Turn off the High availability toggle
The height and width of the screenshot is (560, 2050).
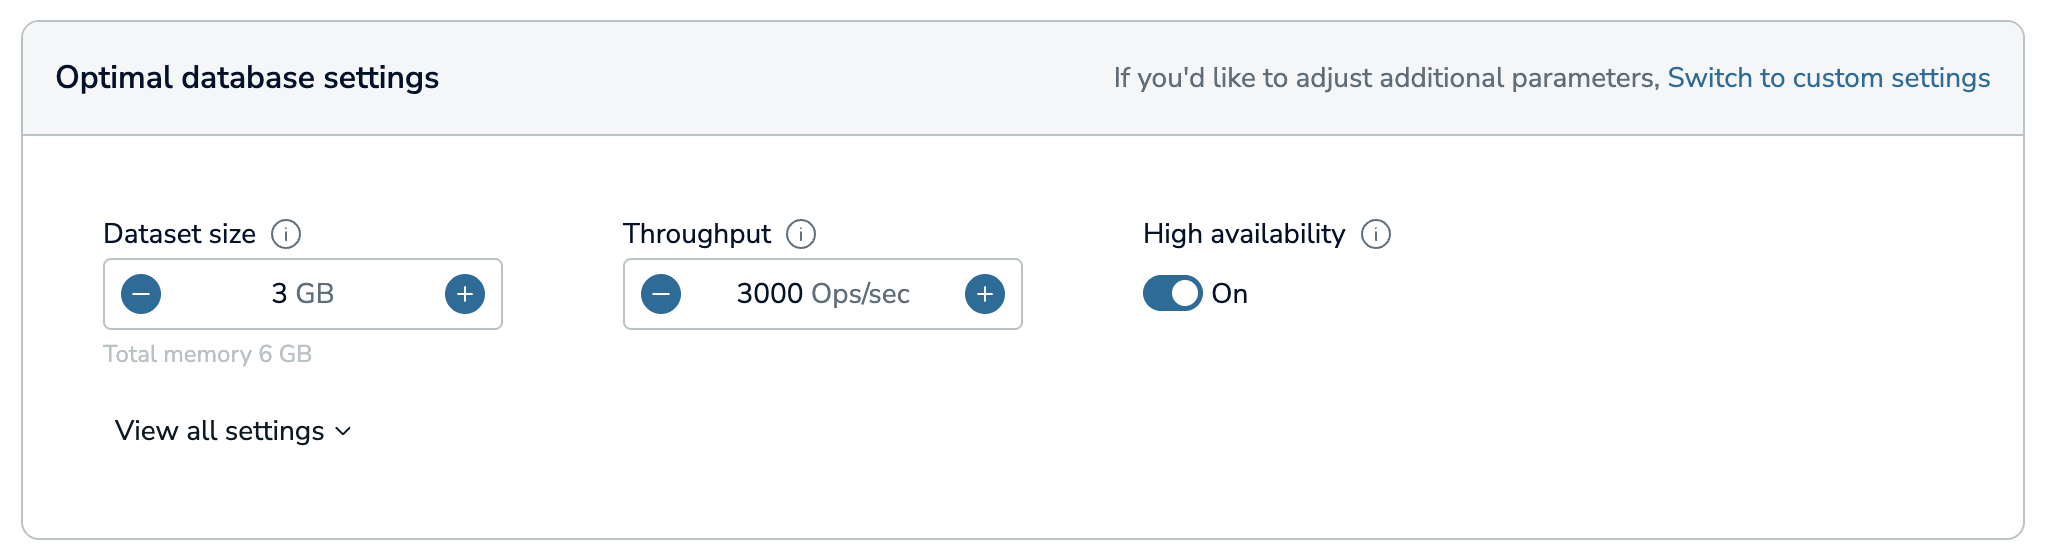pyautogui.click(x=1173, y=293)
